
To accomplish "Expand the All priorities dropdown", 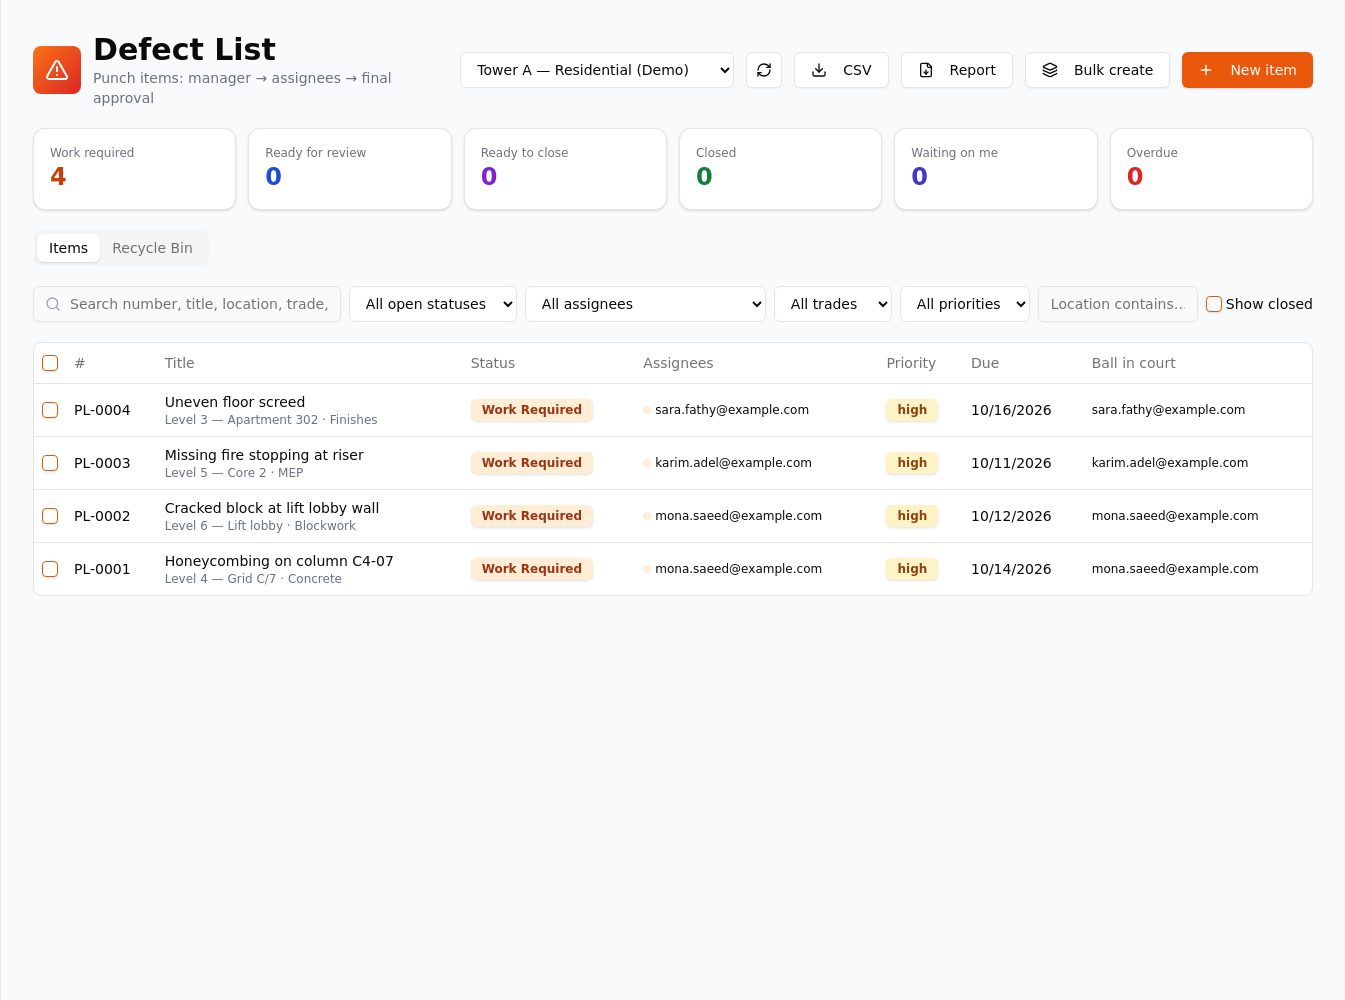I will (965, 304).
